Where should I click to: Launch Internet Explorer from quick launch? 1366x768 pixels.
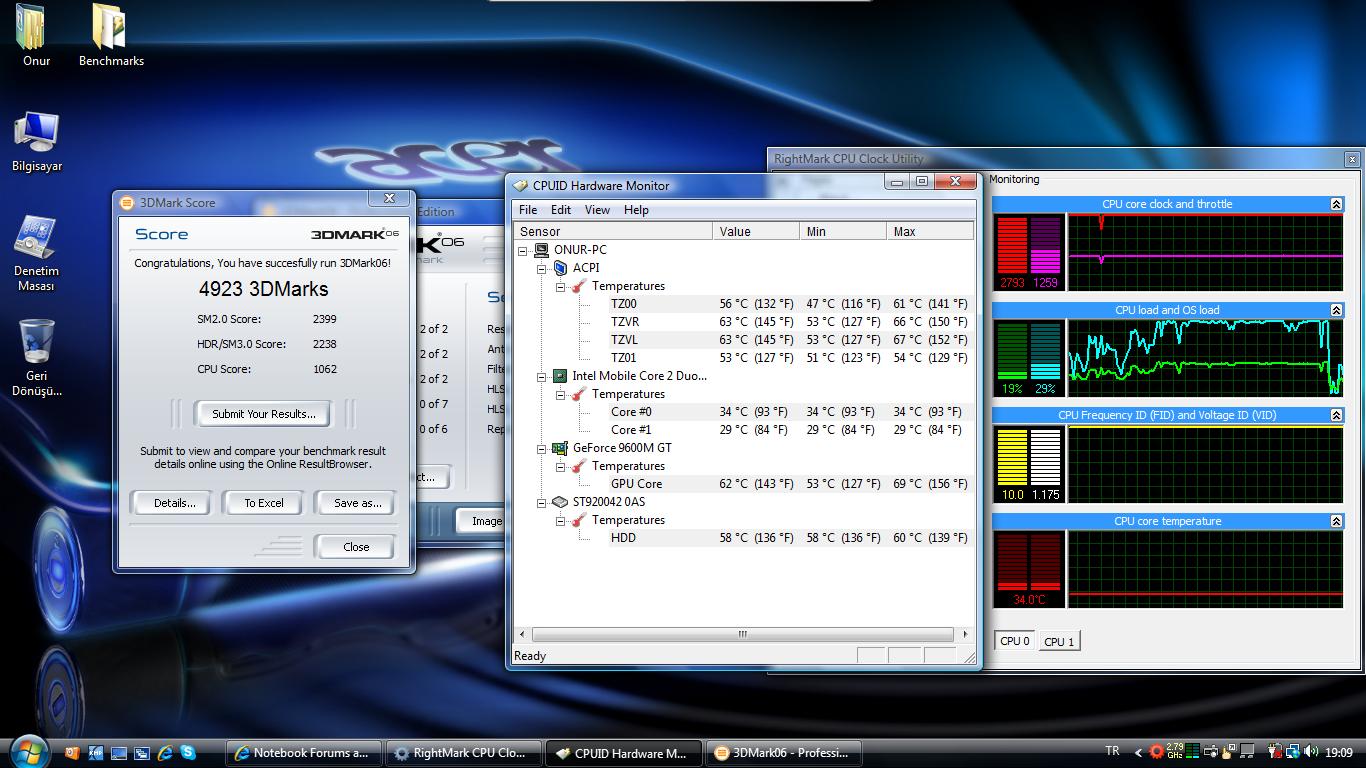(x=165, y=753)
